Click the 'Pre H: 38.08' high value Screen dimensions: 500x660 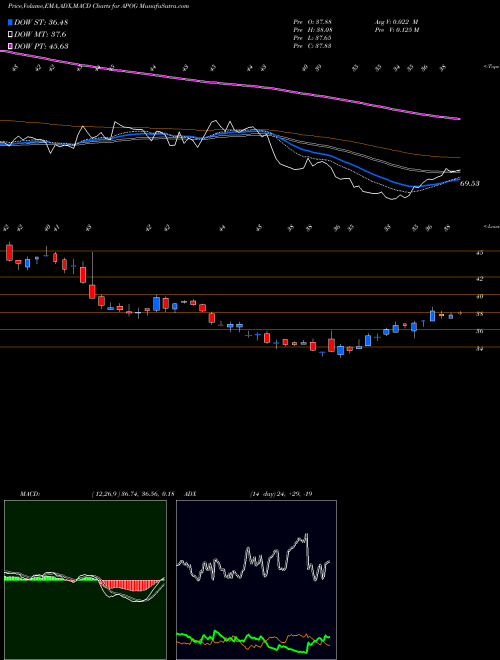(313, 30)
